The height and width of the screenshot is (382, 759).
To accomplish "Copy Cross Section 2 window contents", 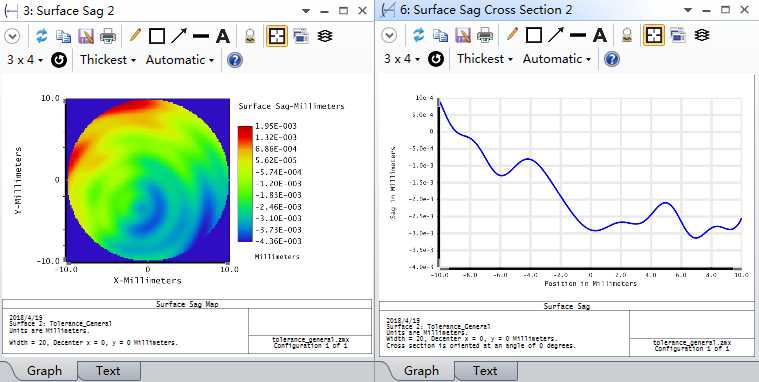I will point(440,35).
